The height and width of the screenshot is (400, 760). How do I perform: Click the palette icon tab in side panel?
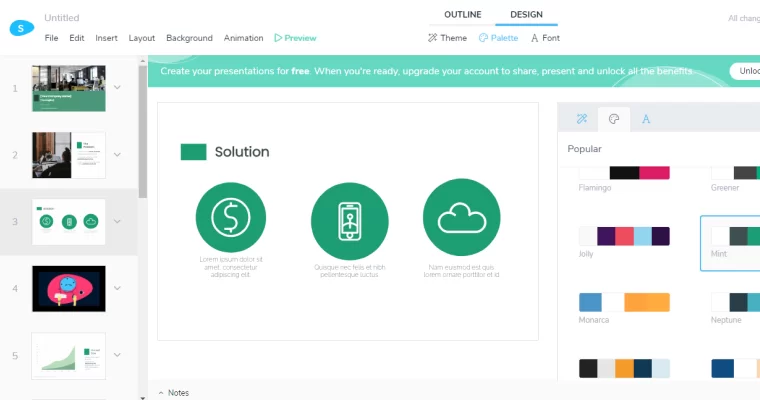tap(614, 119)
